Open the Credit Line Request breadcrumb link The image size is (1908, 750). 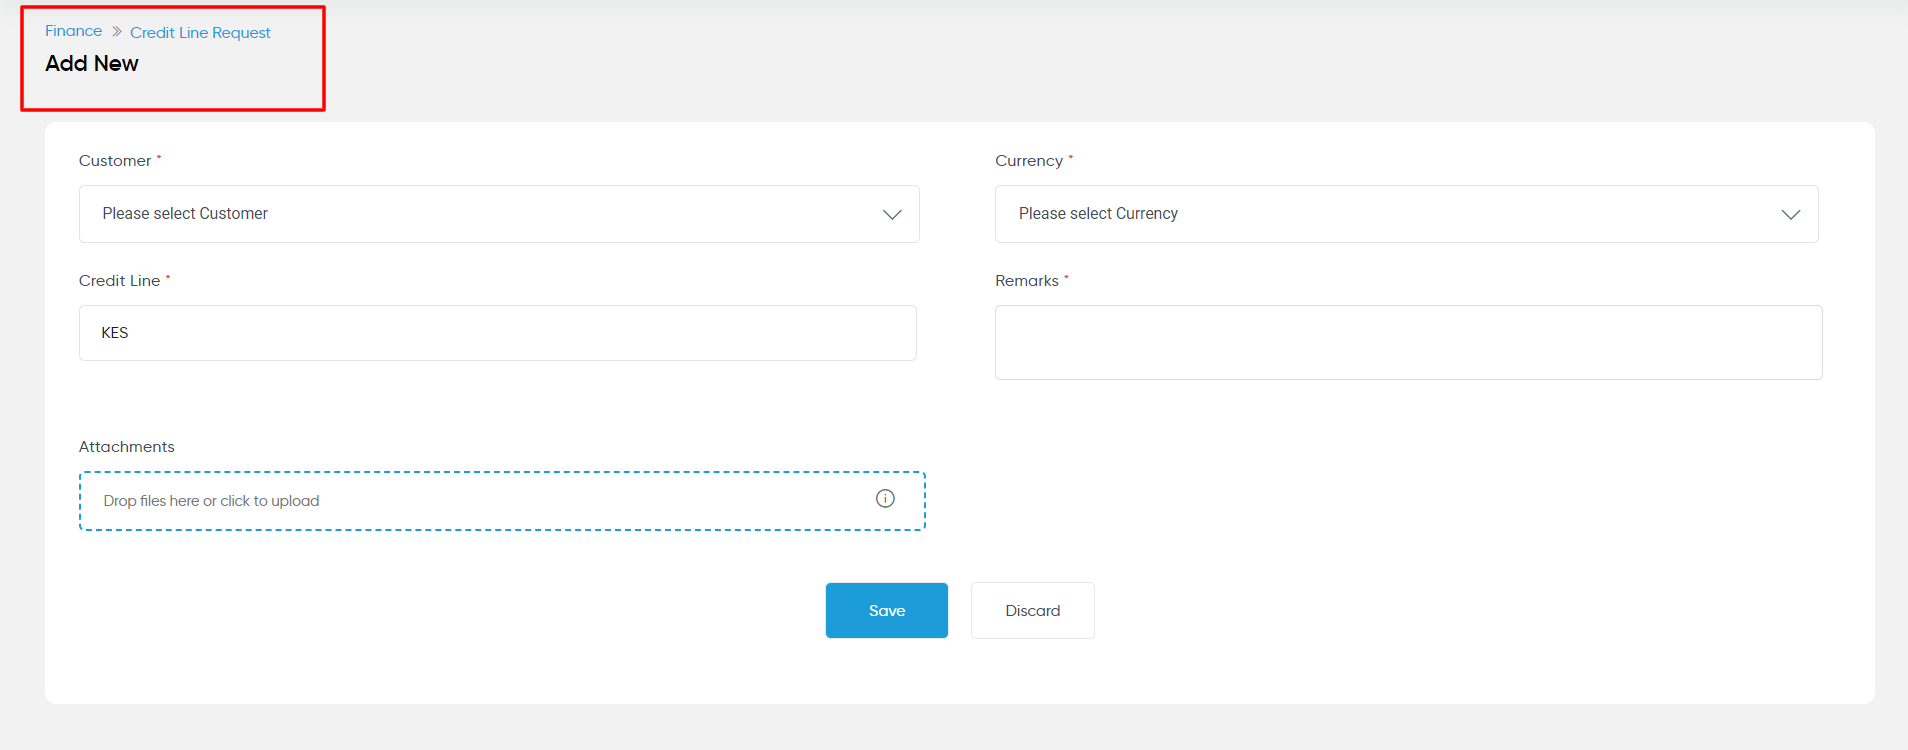[200, 33]
